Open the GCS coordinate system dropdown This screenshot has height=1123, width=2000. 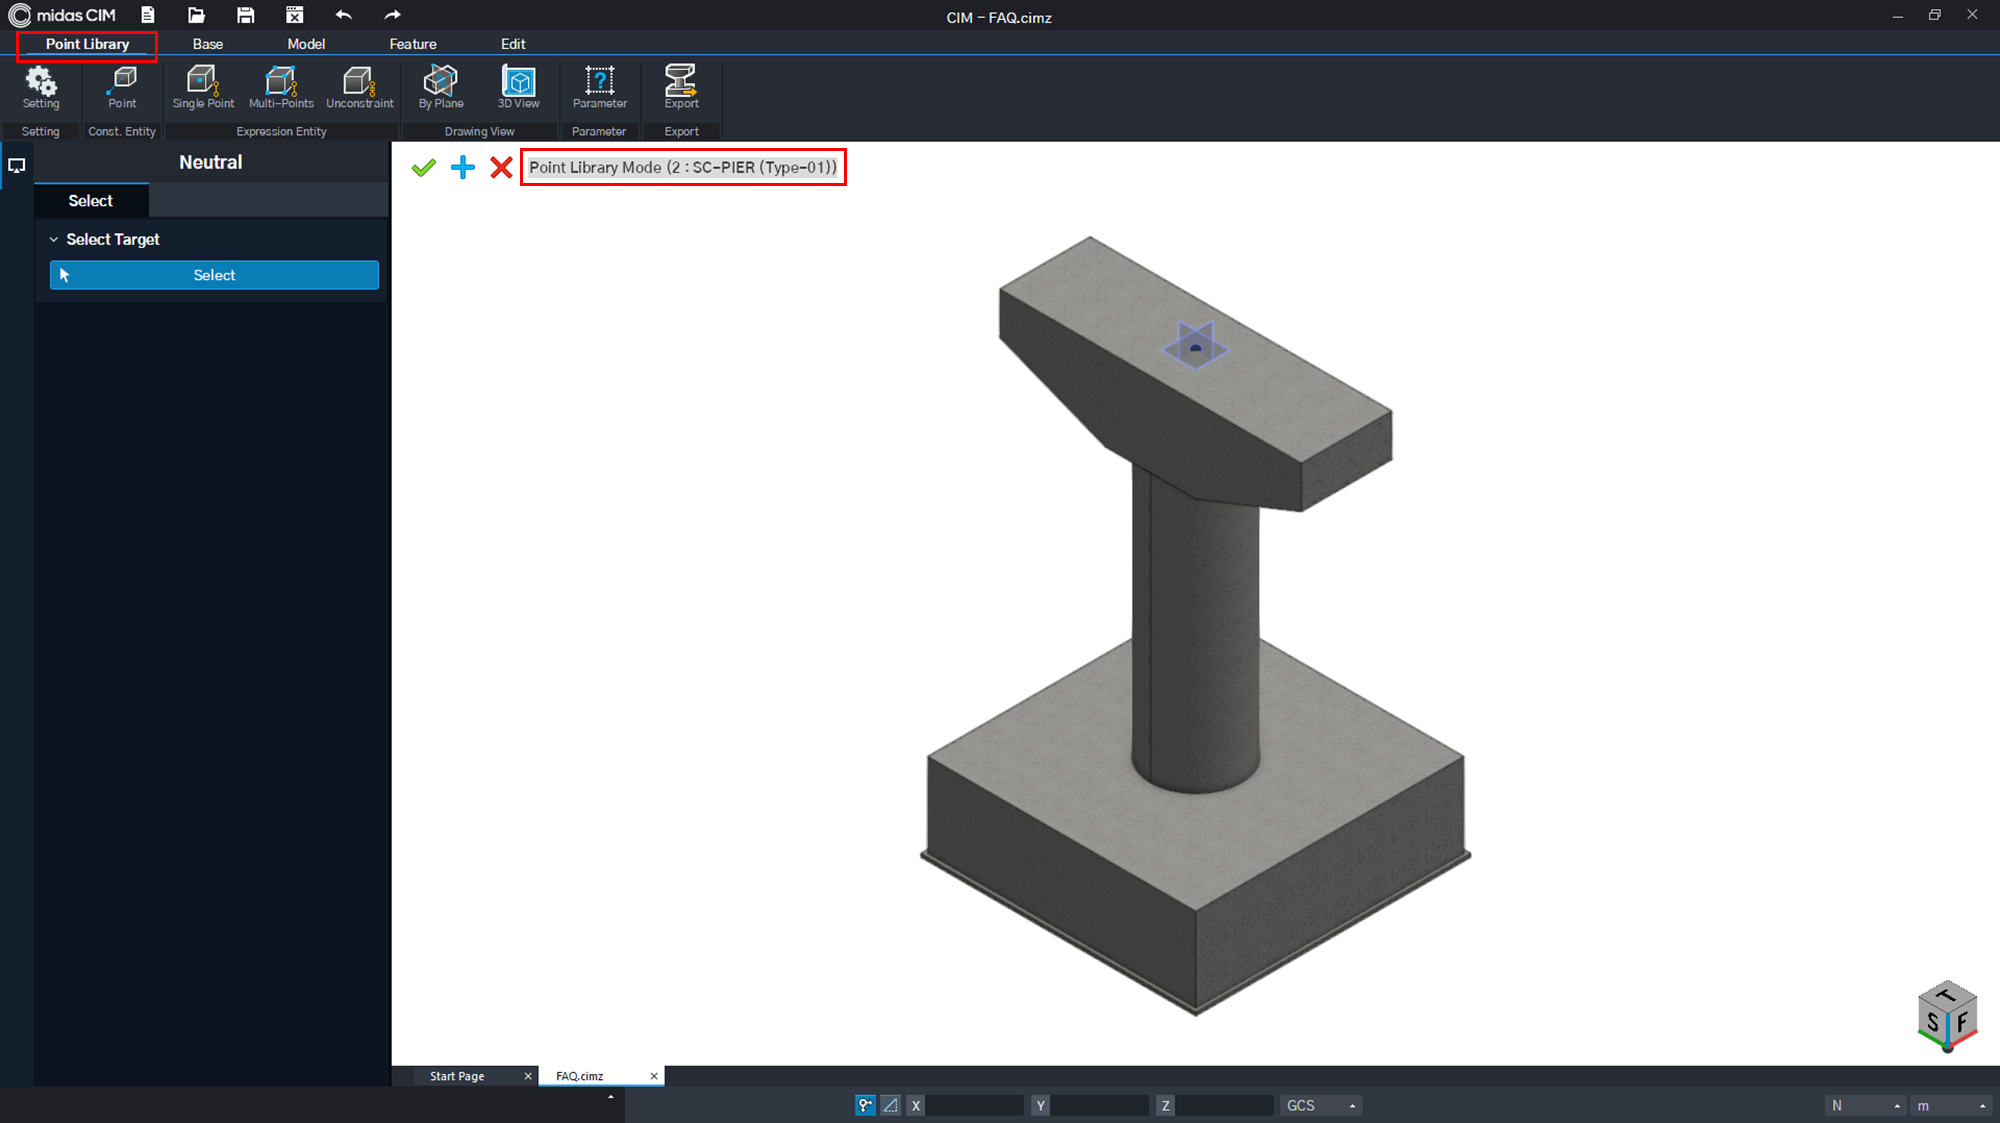[1320, 1105]
